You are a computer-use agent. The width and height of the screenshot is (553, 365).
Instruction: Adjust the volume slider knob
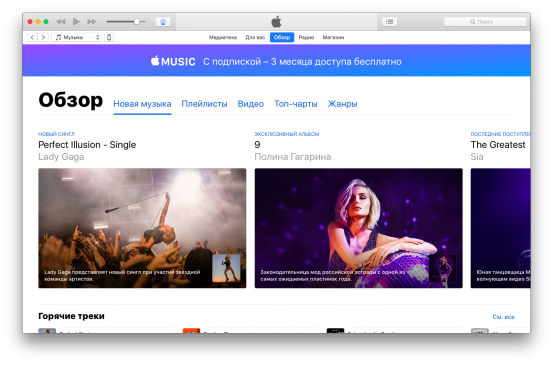click(136, 22)
